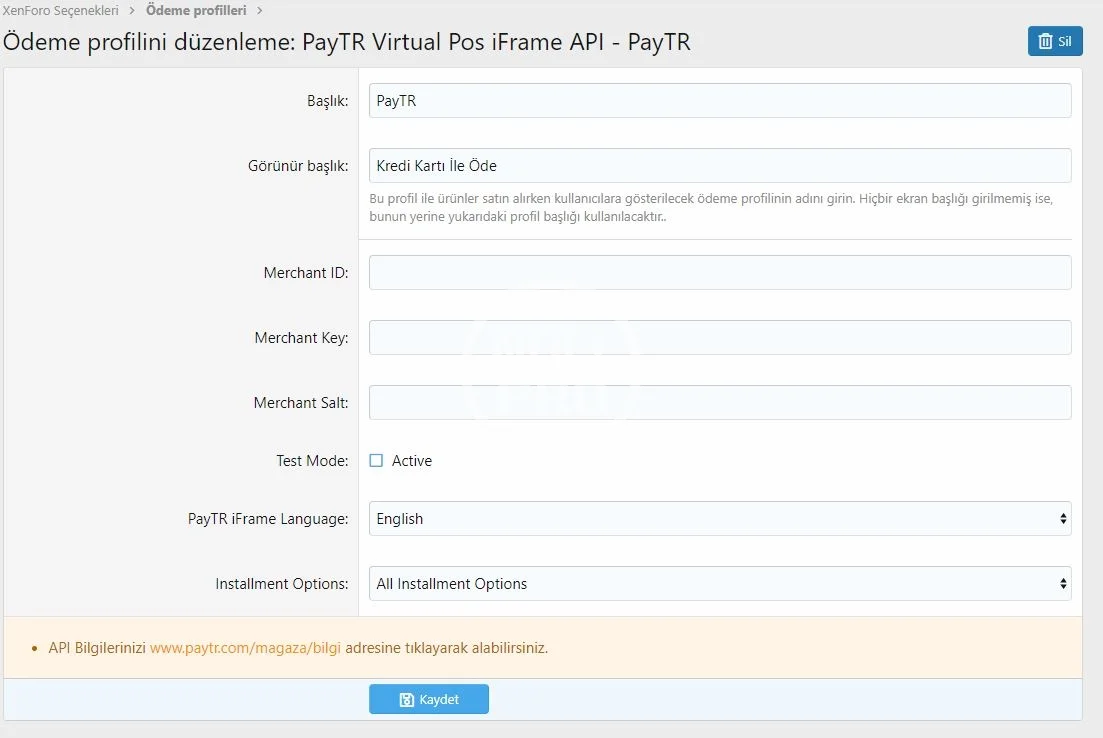1103x738 pixels.
Task: Click the arrows on the English select box
Action: (x=1062, y=519)
